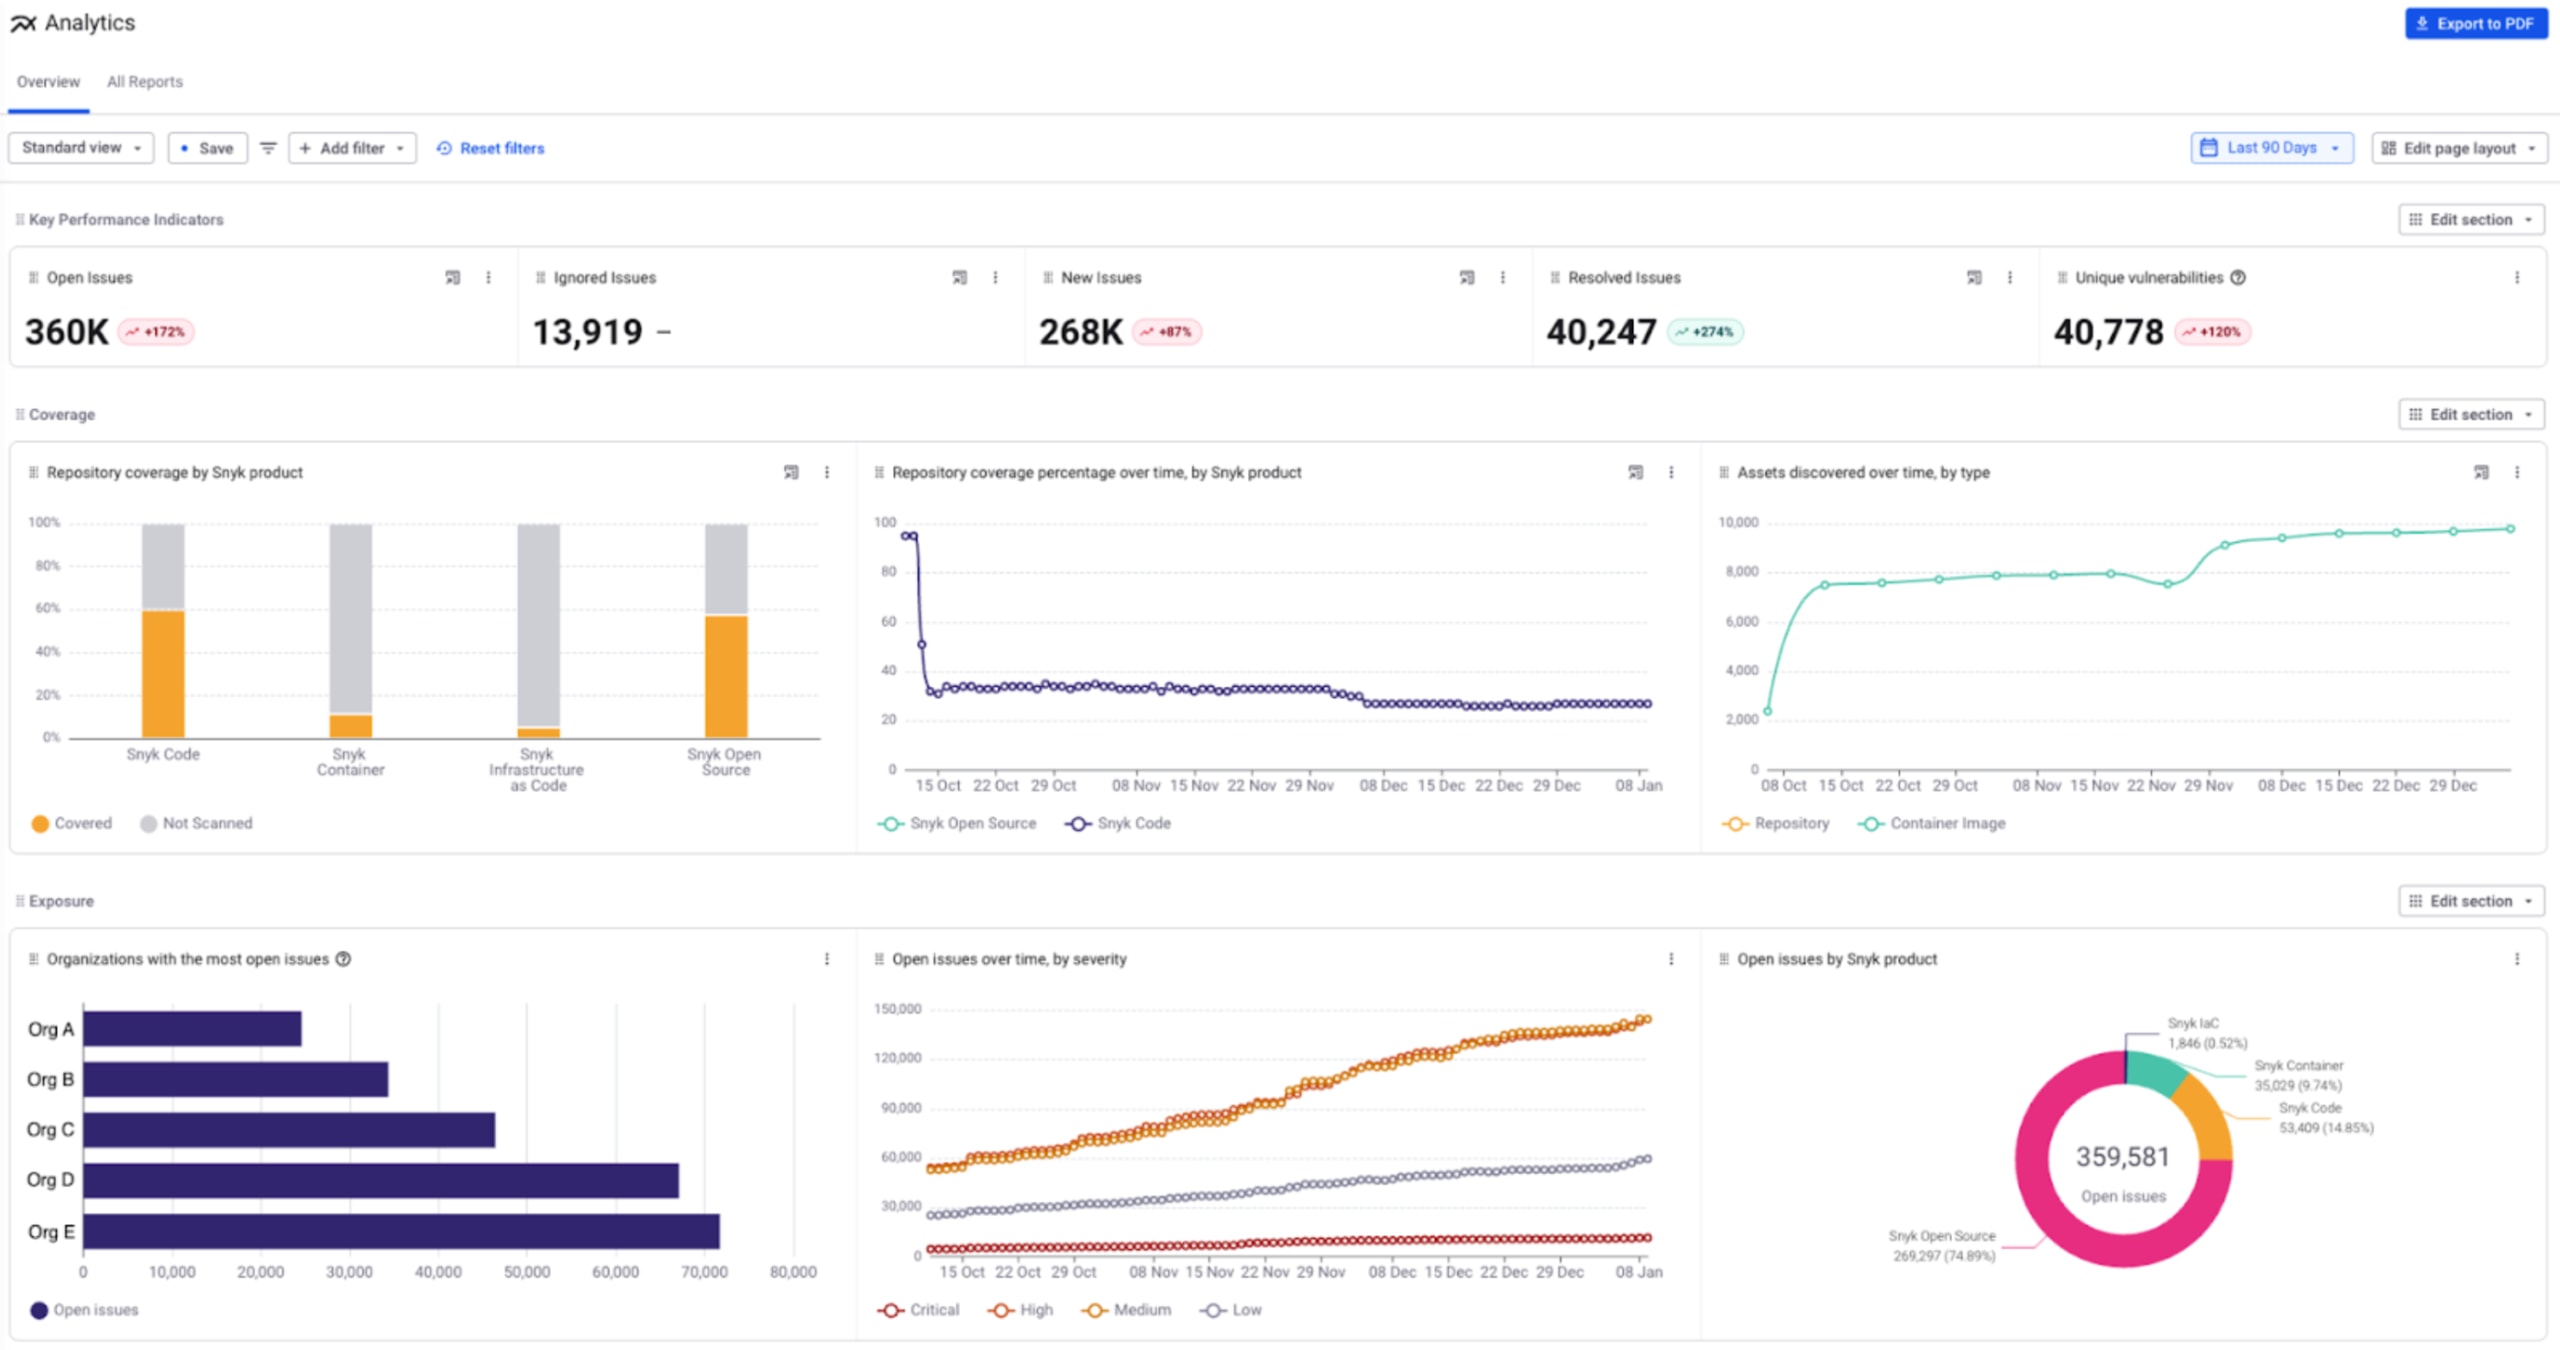Toggle the Snyk Open Source legend line
Viewport: 2560px width, 1350px height.
point(957,823)
